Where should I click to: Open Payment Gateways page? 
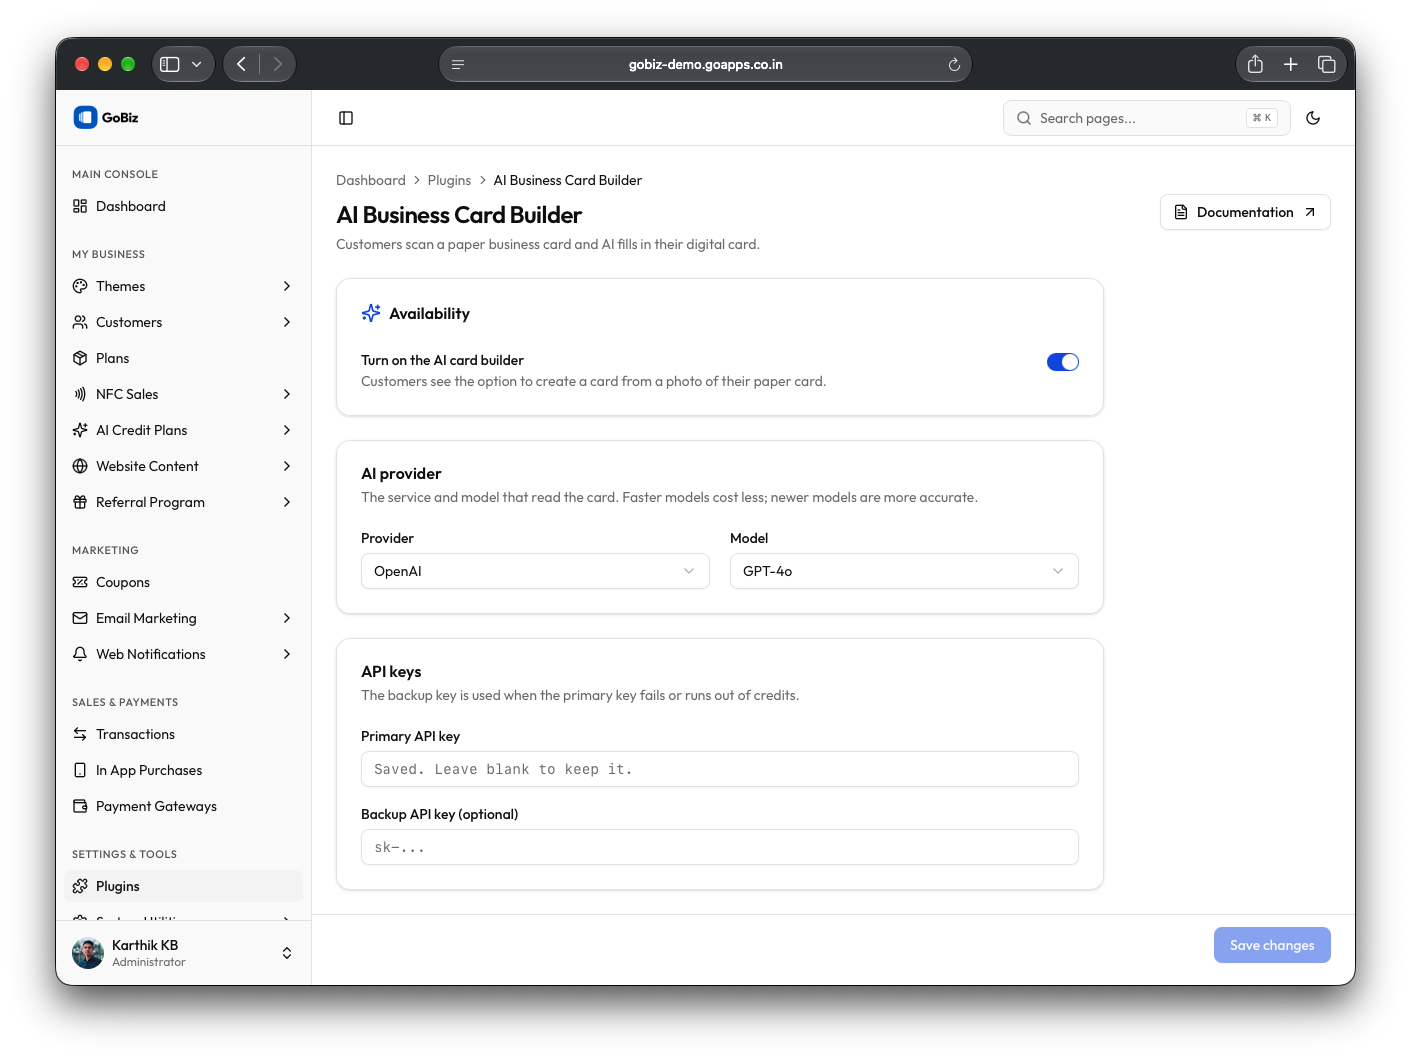point(184,806)
